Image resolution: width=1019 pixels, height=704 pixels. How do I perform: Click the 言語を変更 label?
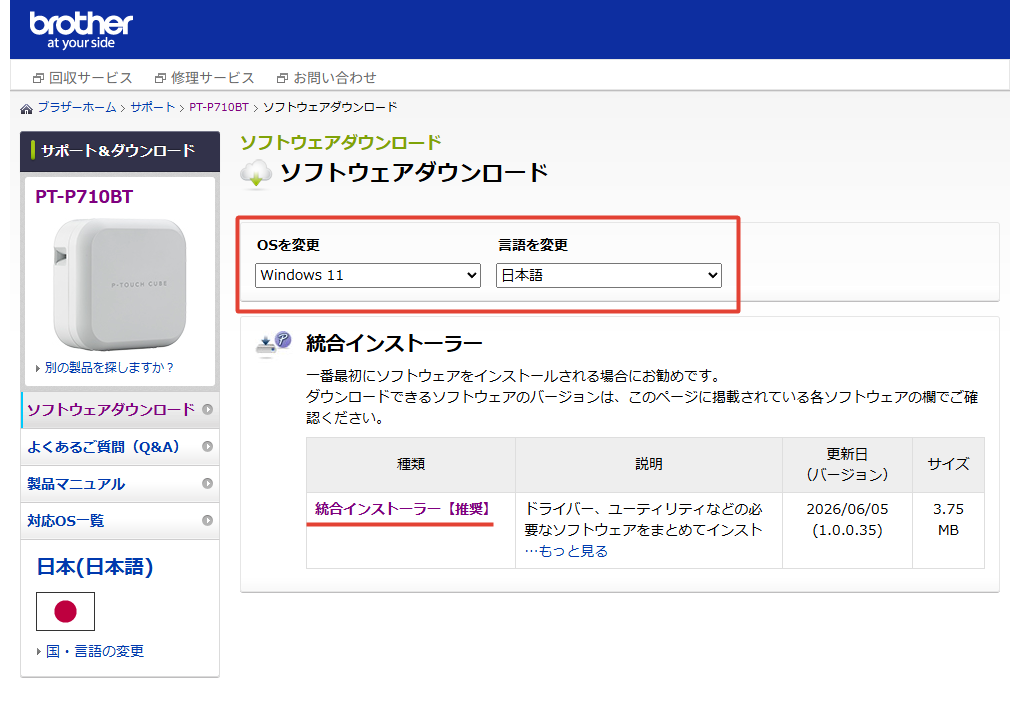pos(533,246)
